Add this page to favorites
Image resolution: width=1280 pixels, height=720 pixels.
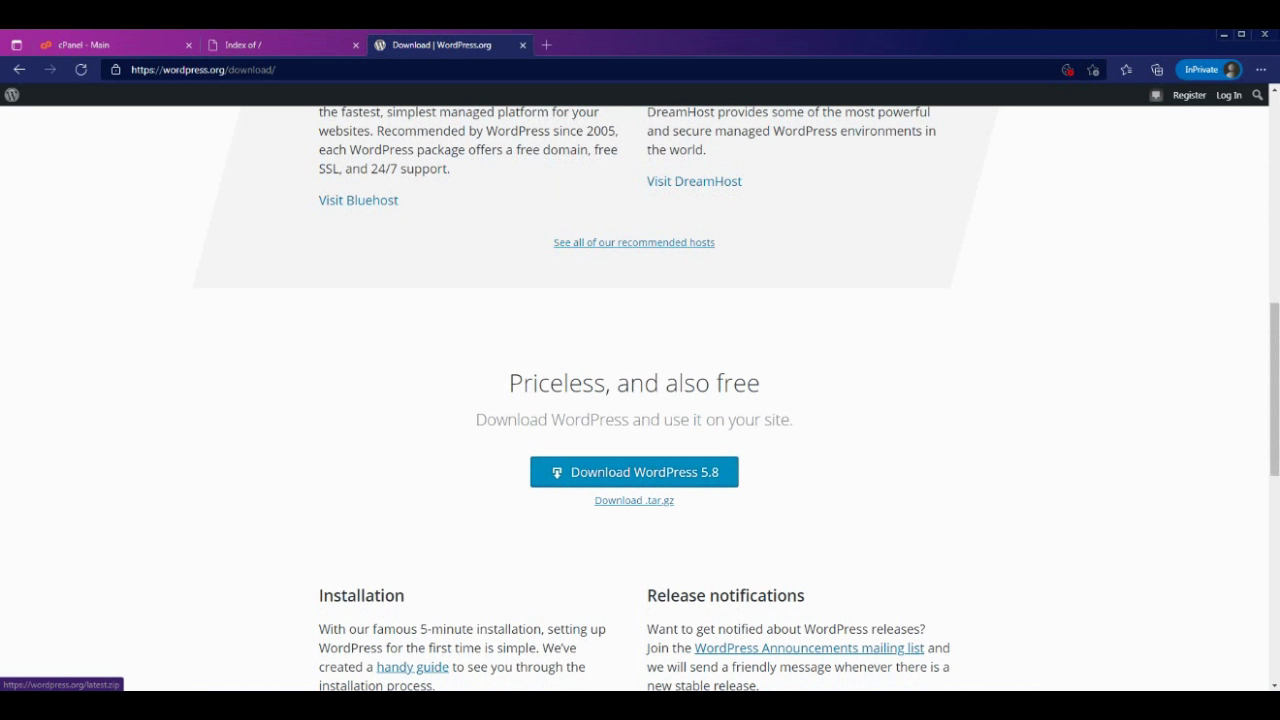(x=1093, y=70)
